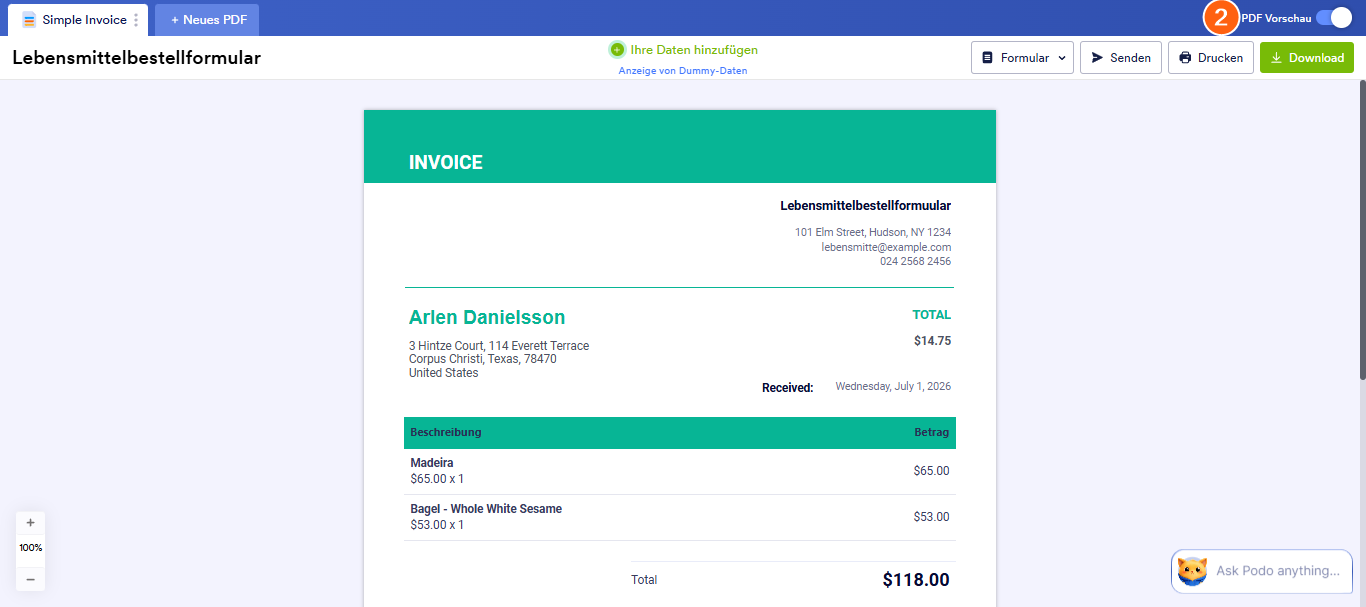This screenshot has height=607, width=1366.
Task: Click the paper plane Senden icon
Action: pos(1098,58)
